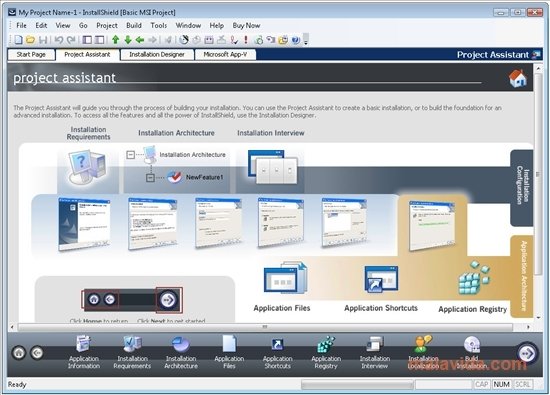Collapse the NewFeature1 tree node
The height and width of the screenshot is (395, 550).
pos(150,178)
